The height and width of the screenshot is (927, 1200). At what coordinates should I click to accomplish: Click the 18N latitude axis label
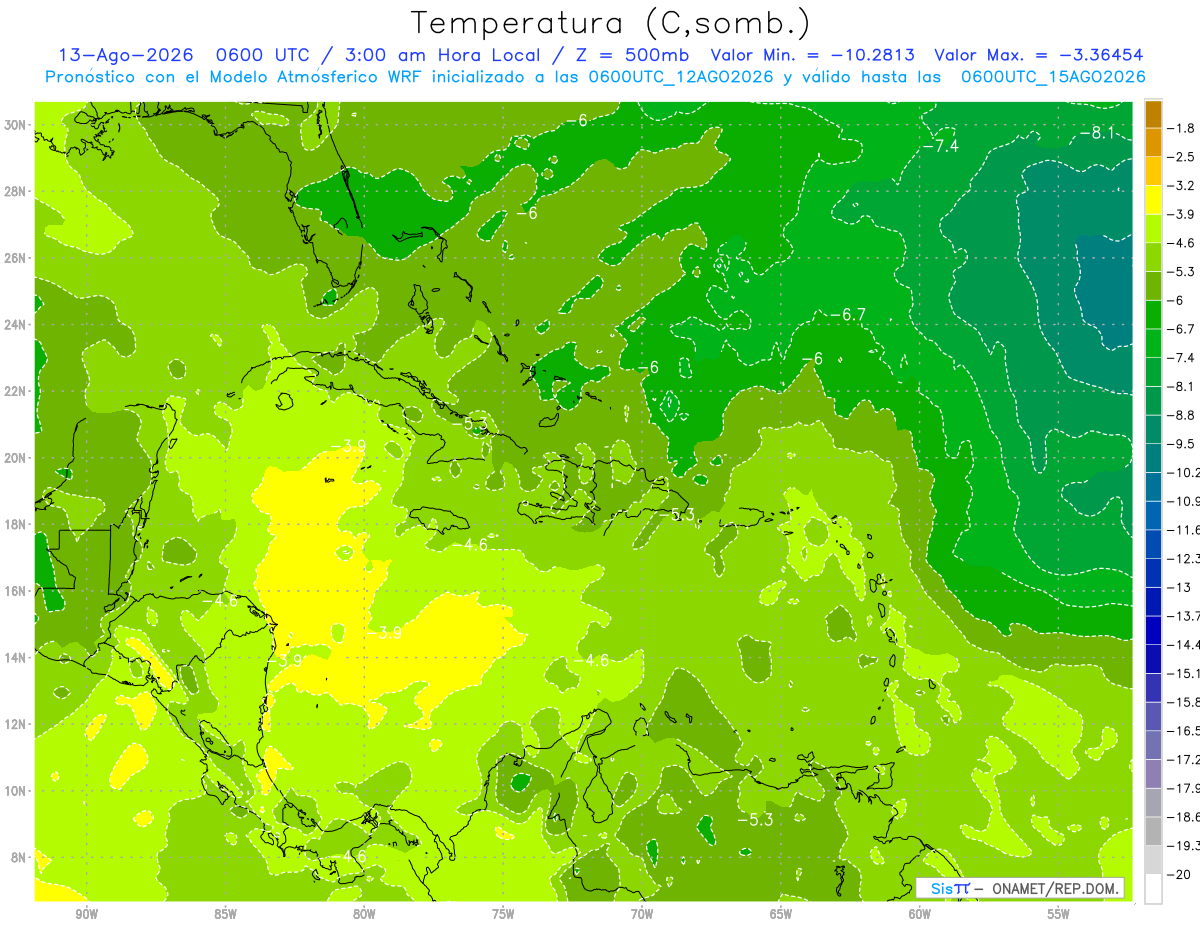tap(17, 524)
